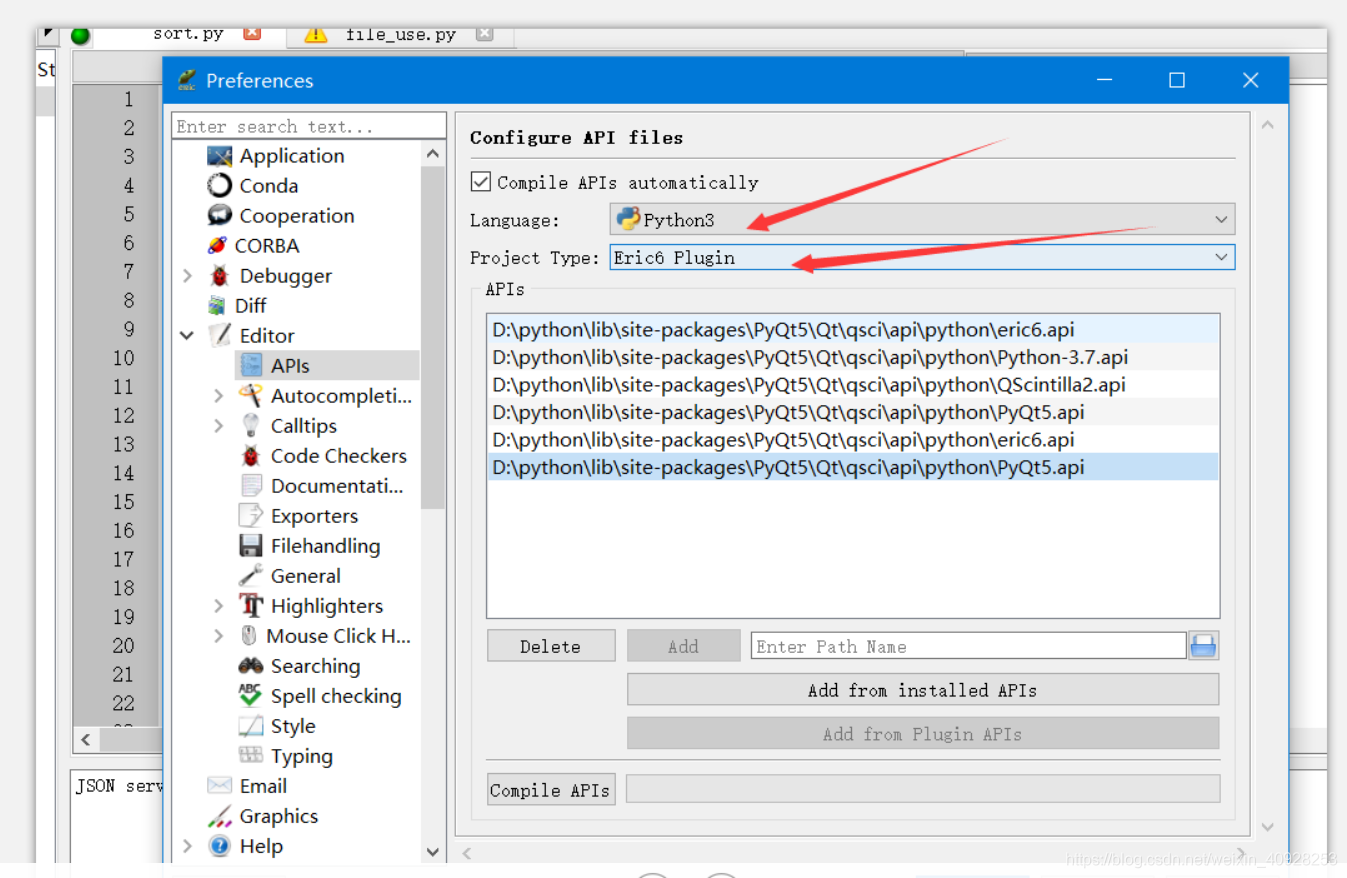Click the editor horizontal scrollbar left arrow
Viewport: 1347px width, 878px height.
point(86,740)
